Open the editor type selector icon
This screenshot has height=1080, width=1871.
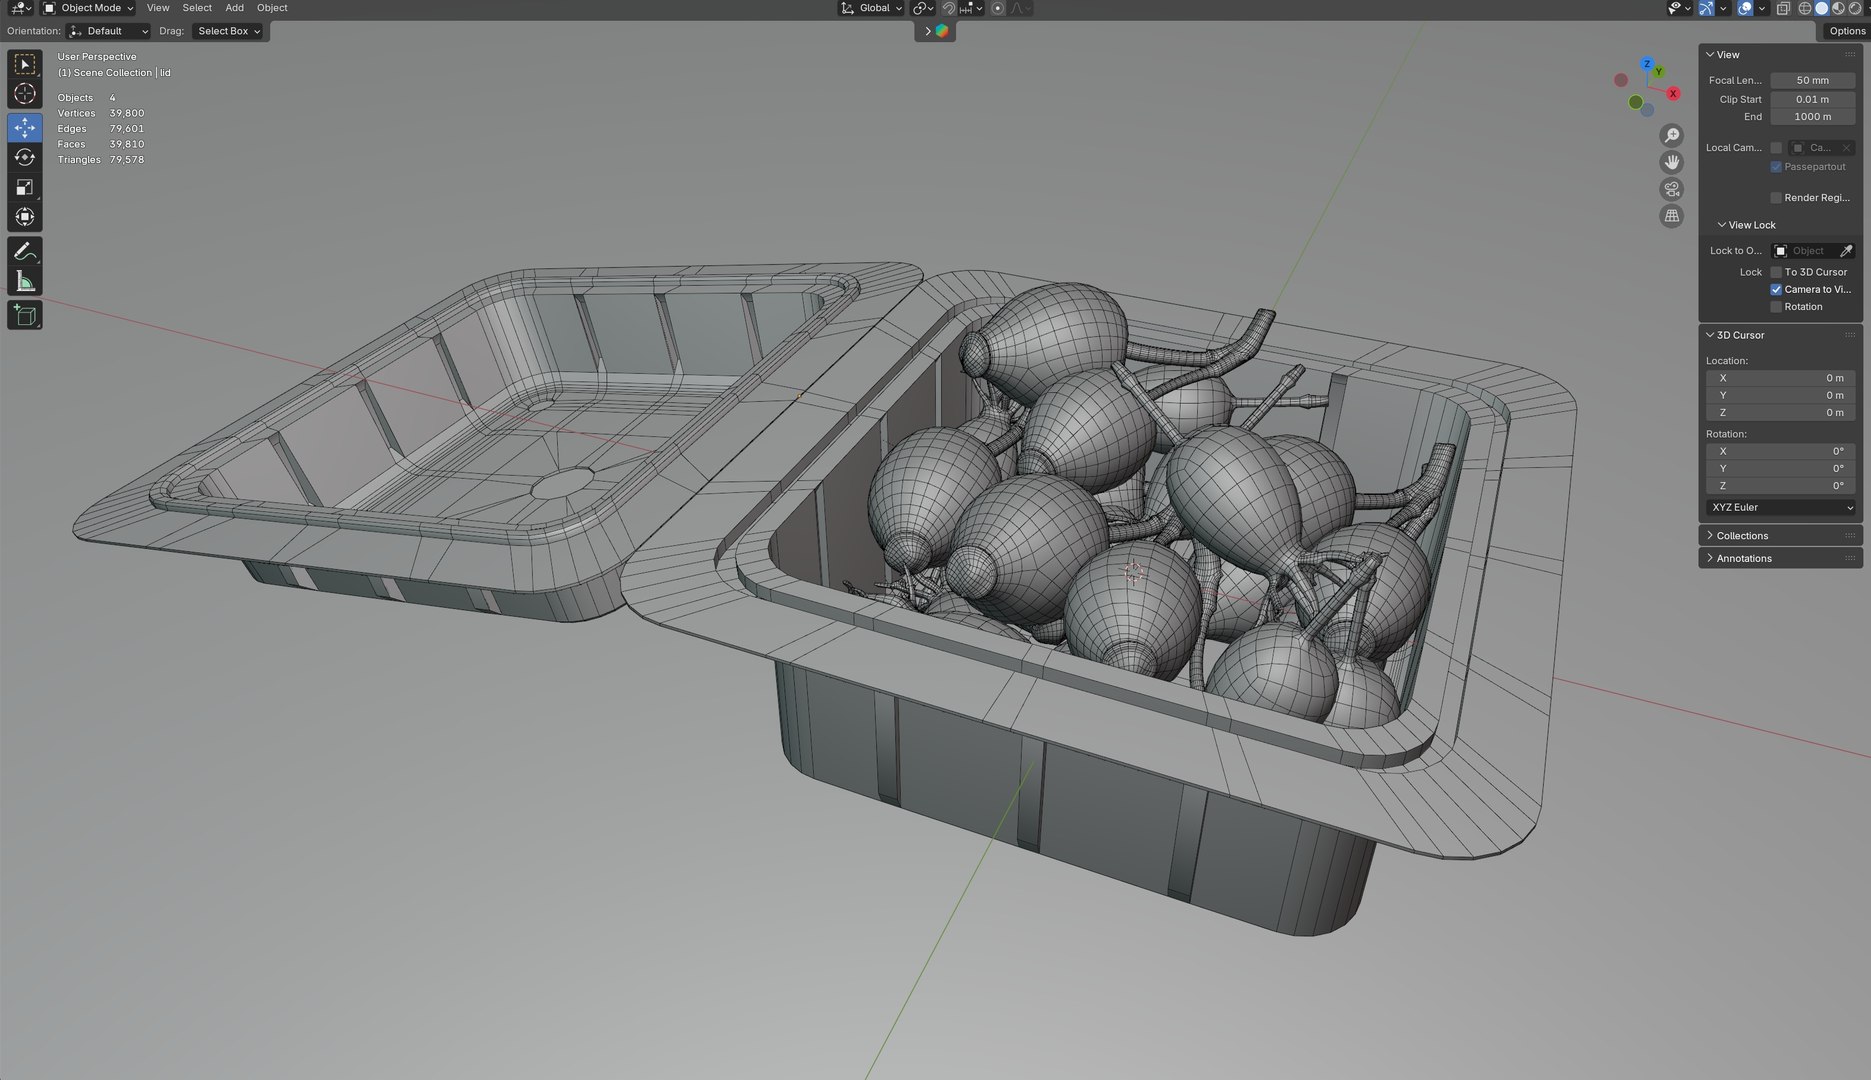click(x=21, y=8)
